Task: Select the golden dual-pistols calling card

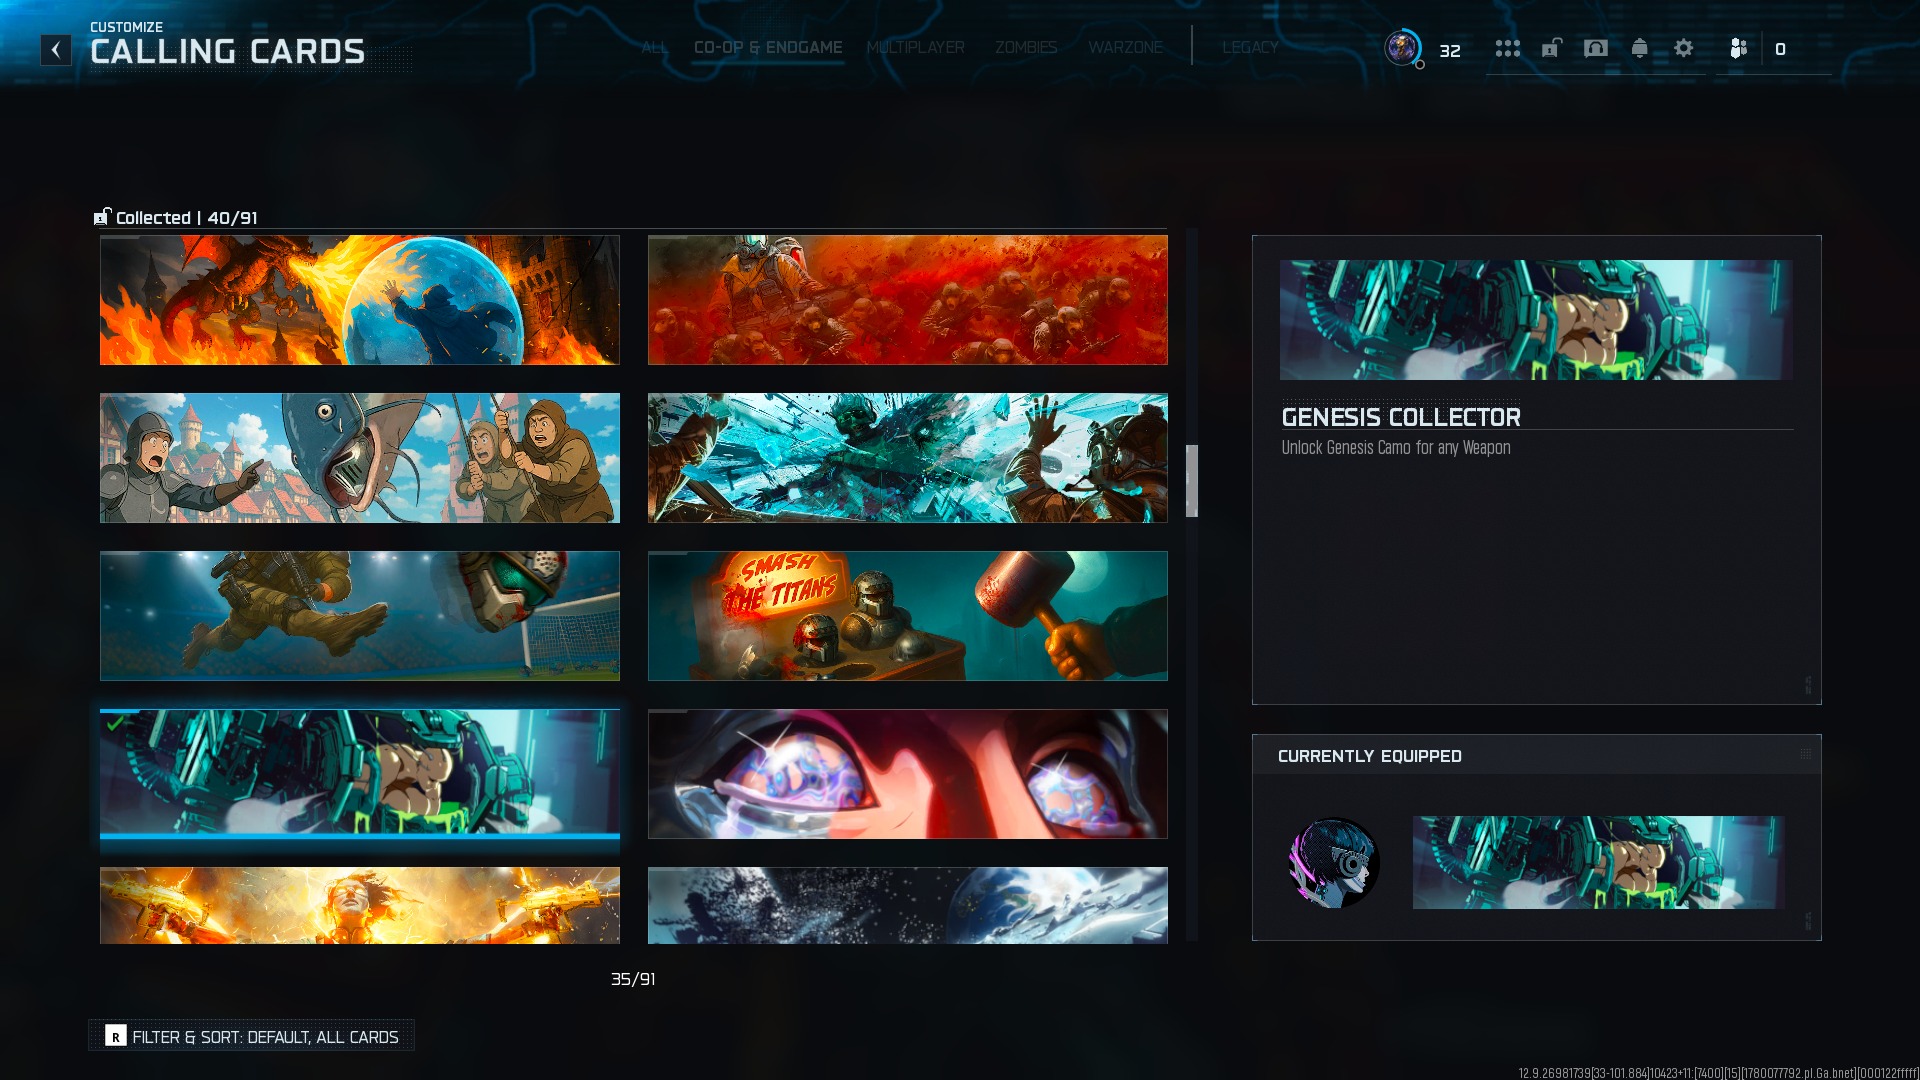Action: coord(360,906)
